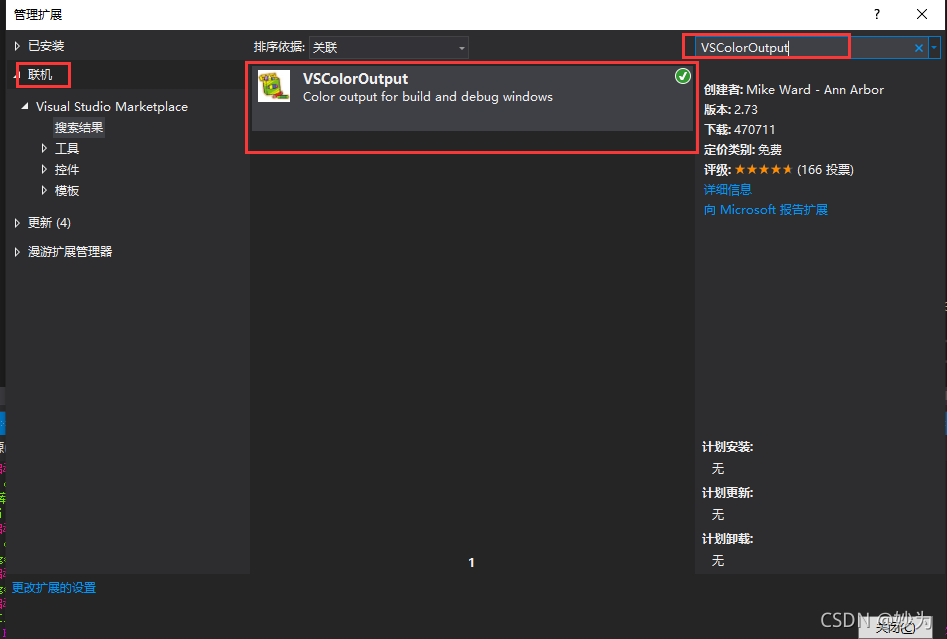947x639 pixels.
Task: Click the description 'Color output for build and debug windows'
Action: tap(428, 97)
